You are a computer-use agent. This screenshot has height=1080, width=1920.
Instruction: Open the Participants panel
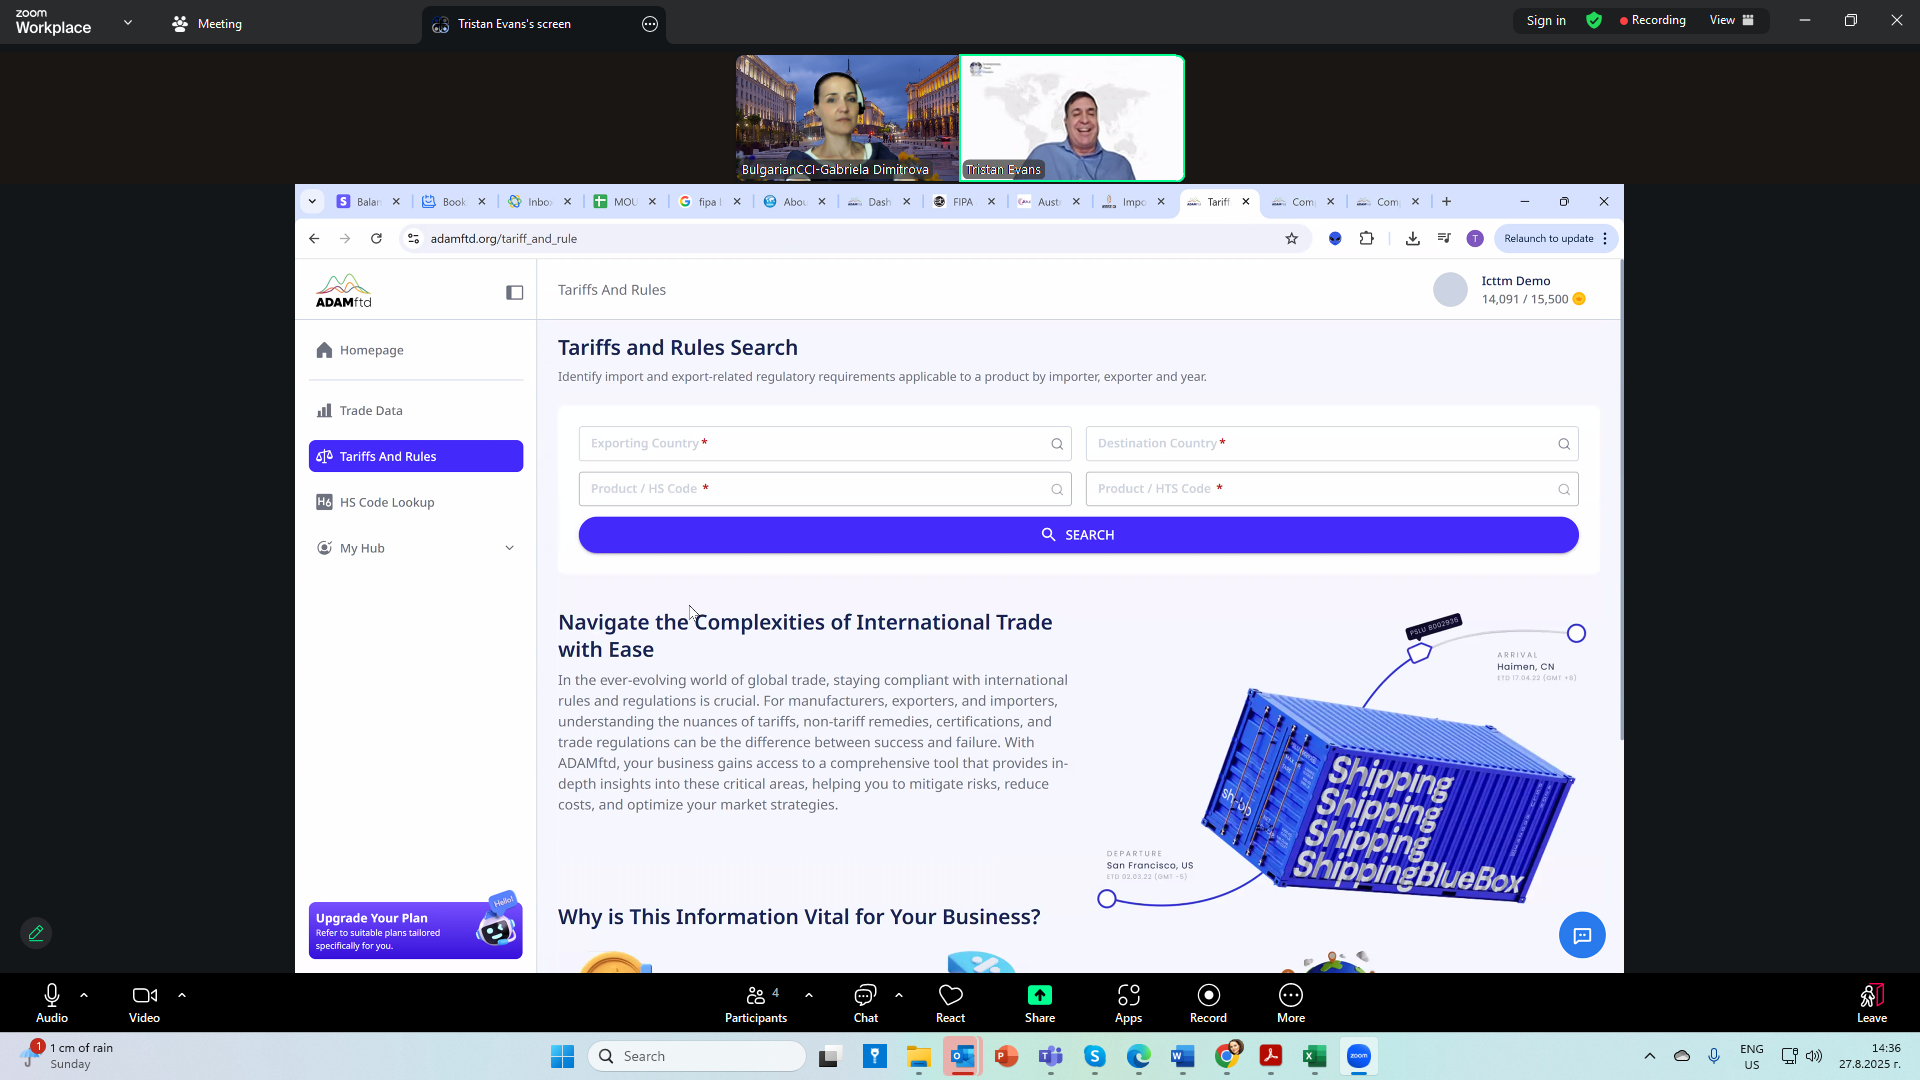pos(757,1003)
